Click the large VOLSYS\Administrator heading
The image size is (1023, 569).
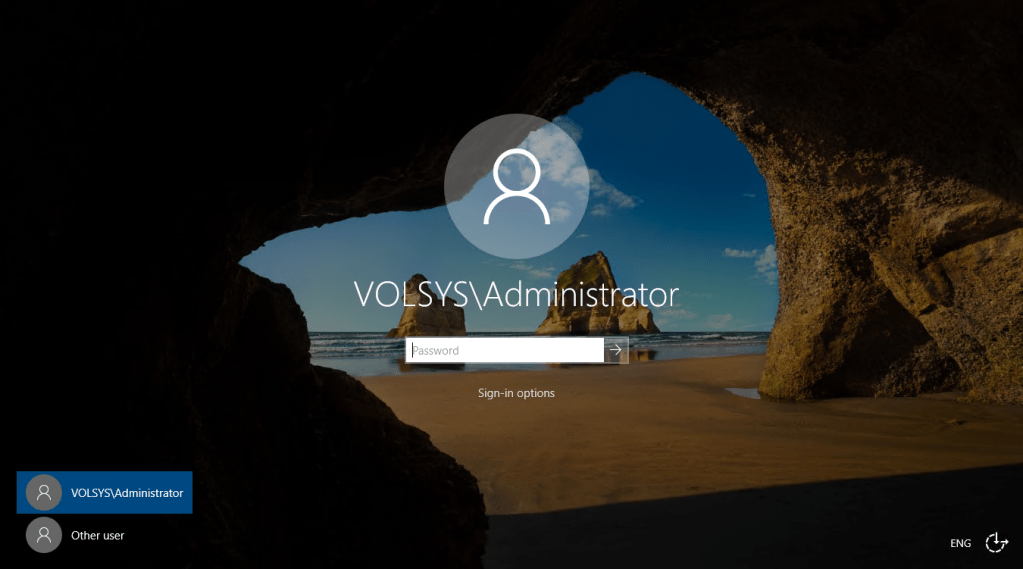[x=516, y=294]
